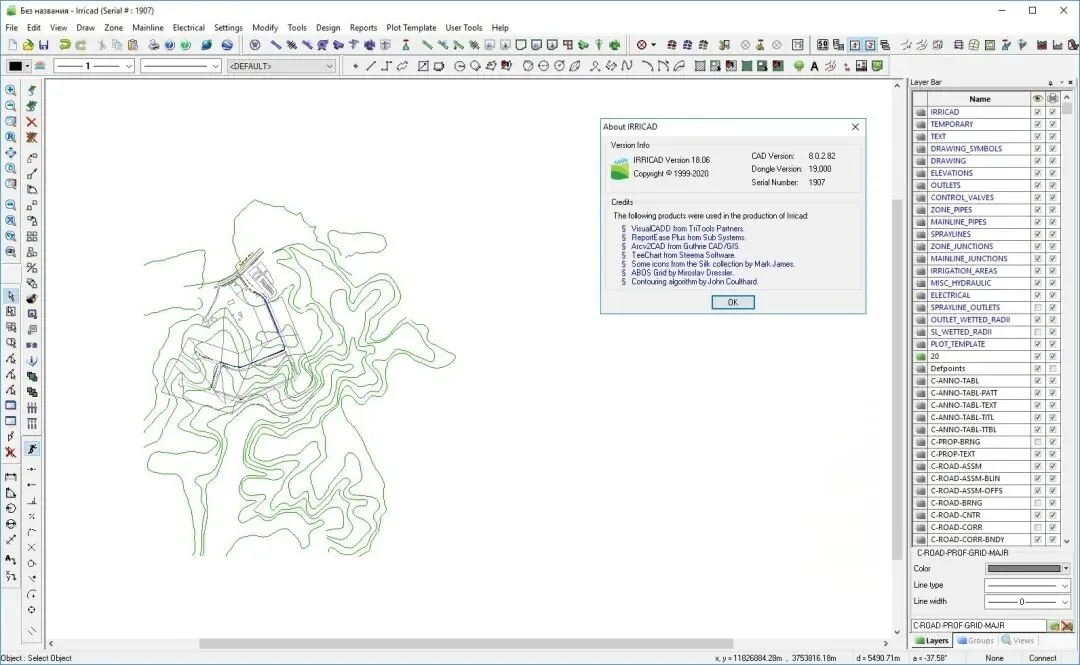Click the toolbar icon labeled 2
Viewport: 1080px width, 665px height.
(x=870, y=45)
